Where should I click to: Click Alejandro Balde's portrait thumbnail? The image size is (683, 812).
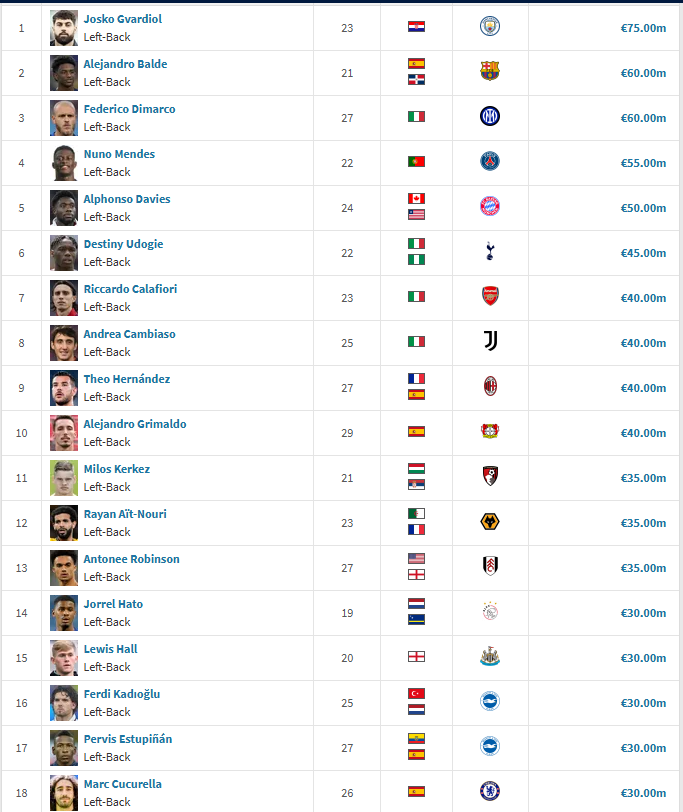(64, 73)
